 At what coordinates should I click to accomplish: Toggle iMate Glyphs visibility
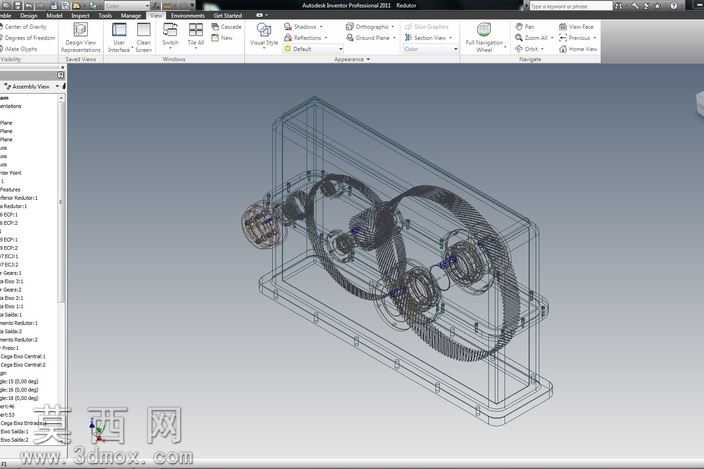pyautogui.click(x=19, y=49)
